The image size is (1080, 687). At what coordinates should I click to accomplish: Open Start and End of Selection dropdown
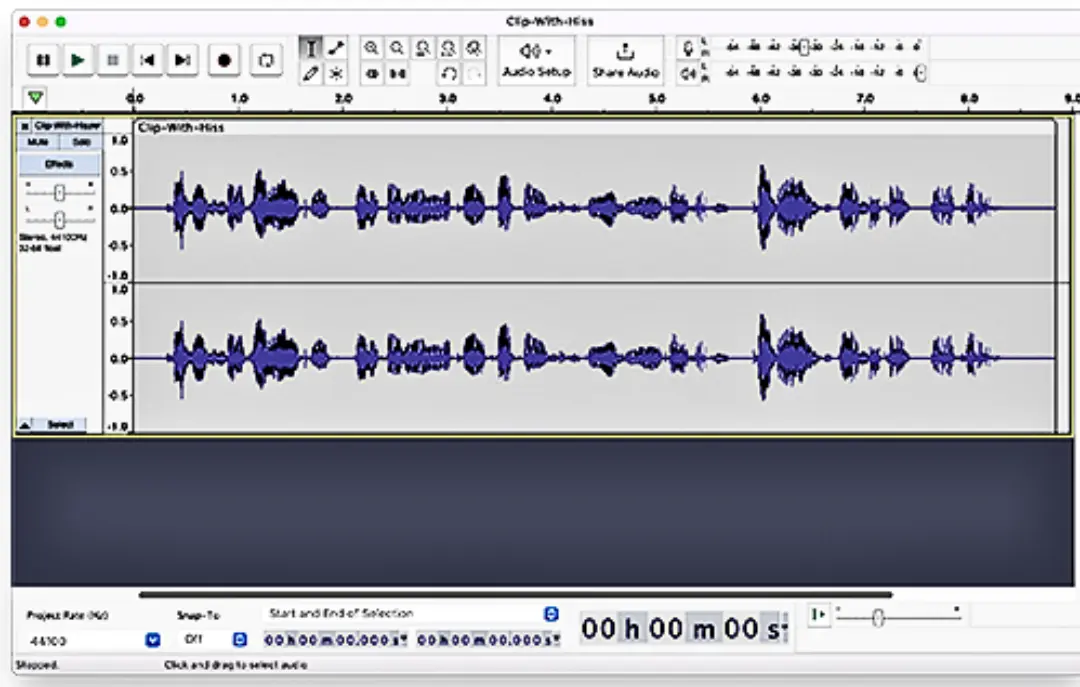point(551,614)
